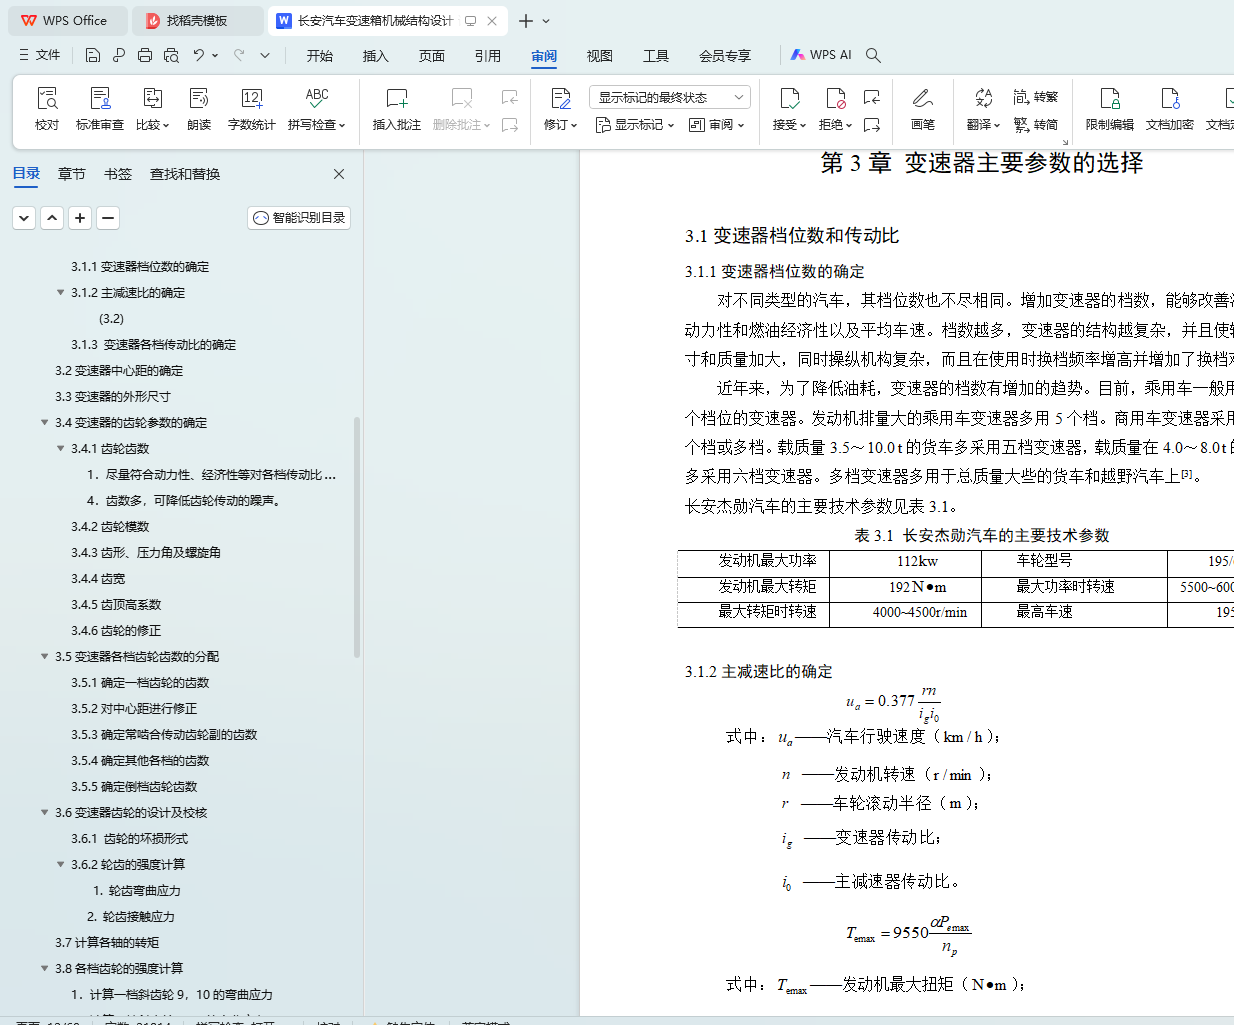1234x1025 pixels.
Task: Open the quick access toolbar customize arrow
Action: point(265,55)
